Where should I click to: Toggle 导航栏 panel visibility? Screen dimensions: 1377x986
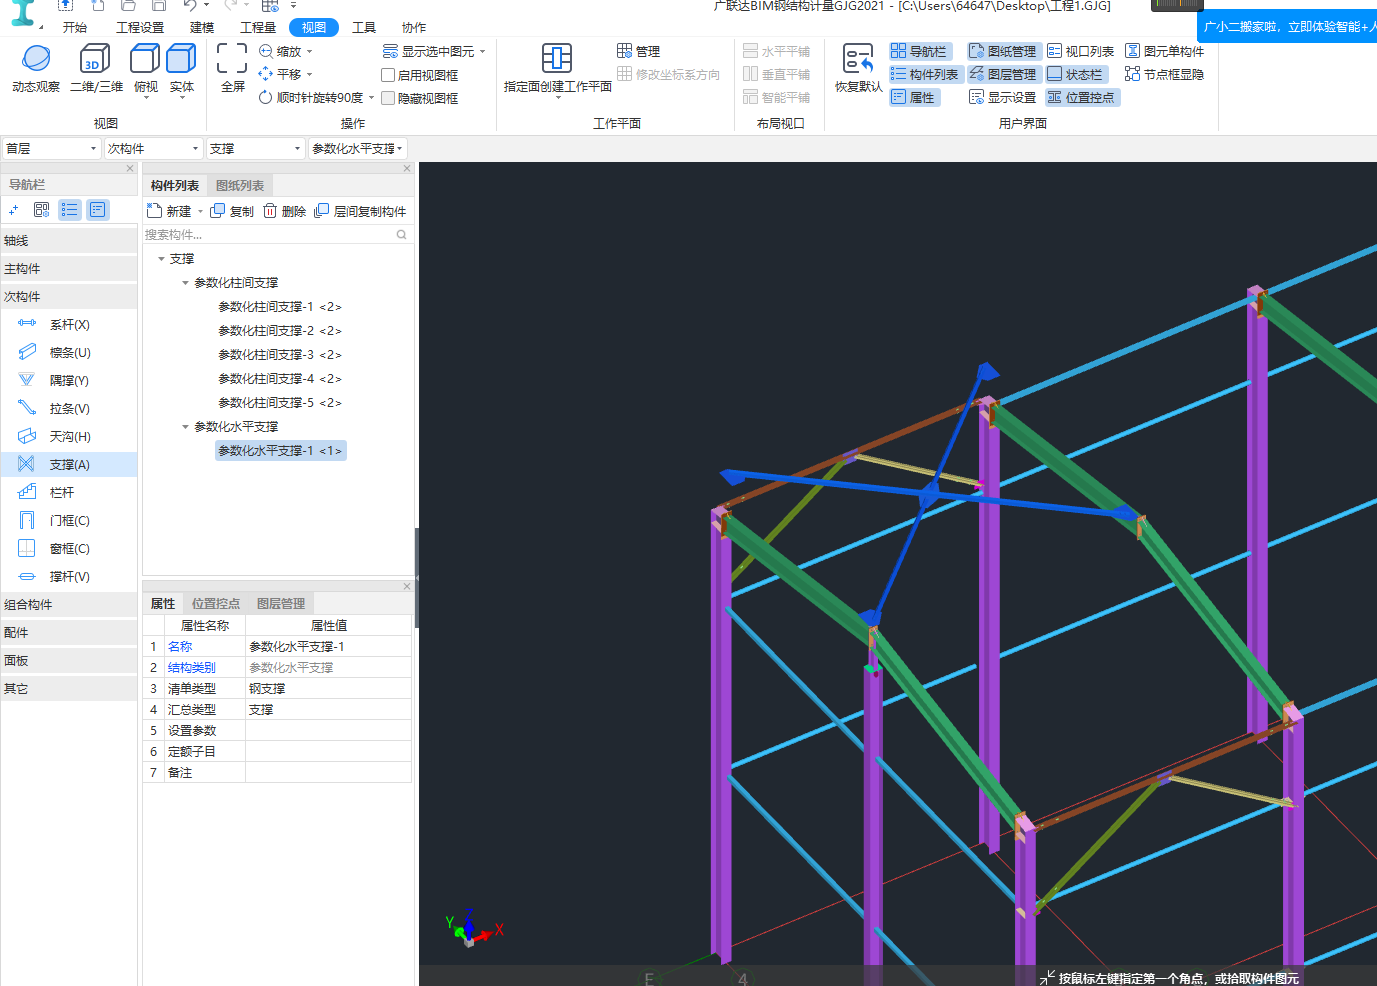(919, 51)
